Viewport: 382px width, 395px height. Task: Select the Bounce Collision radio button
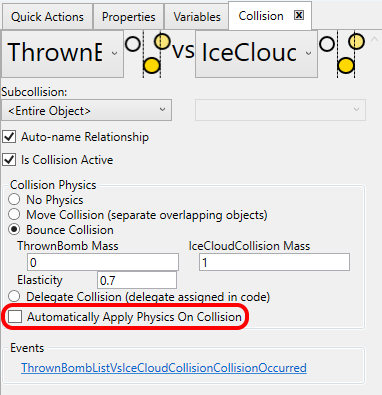coord(14,230)
